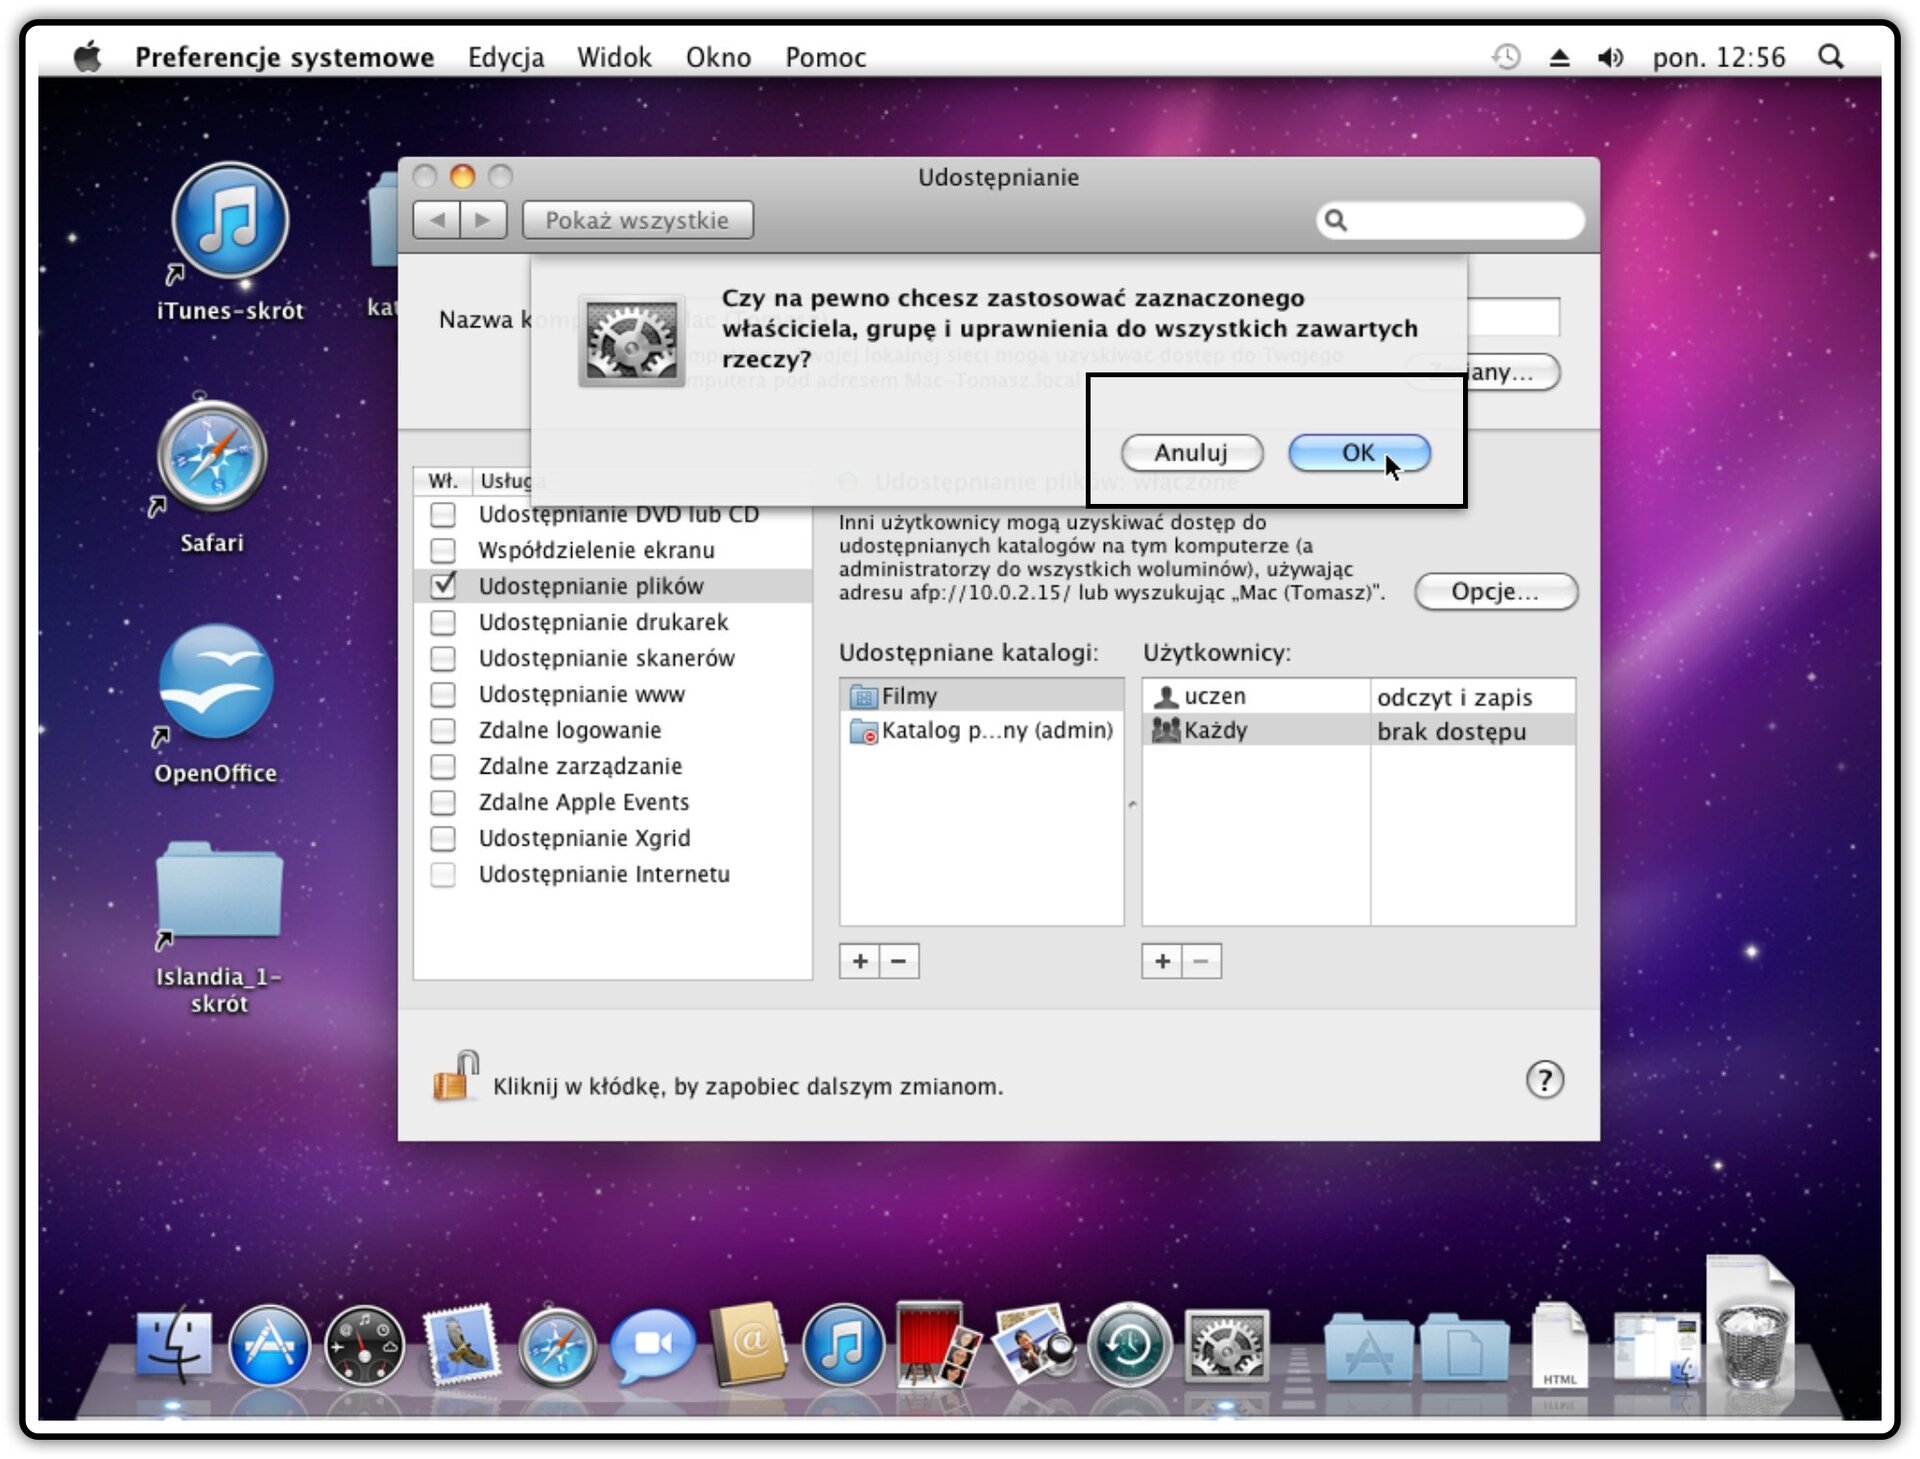Add shared folder with plus button
This screenshot has height=1459, width=1920.
point(860,962)
